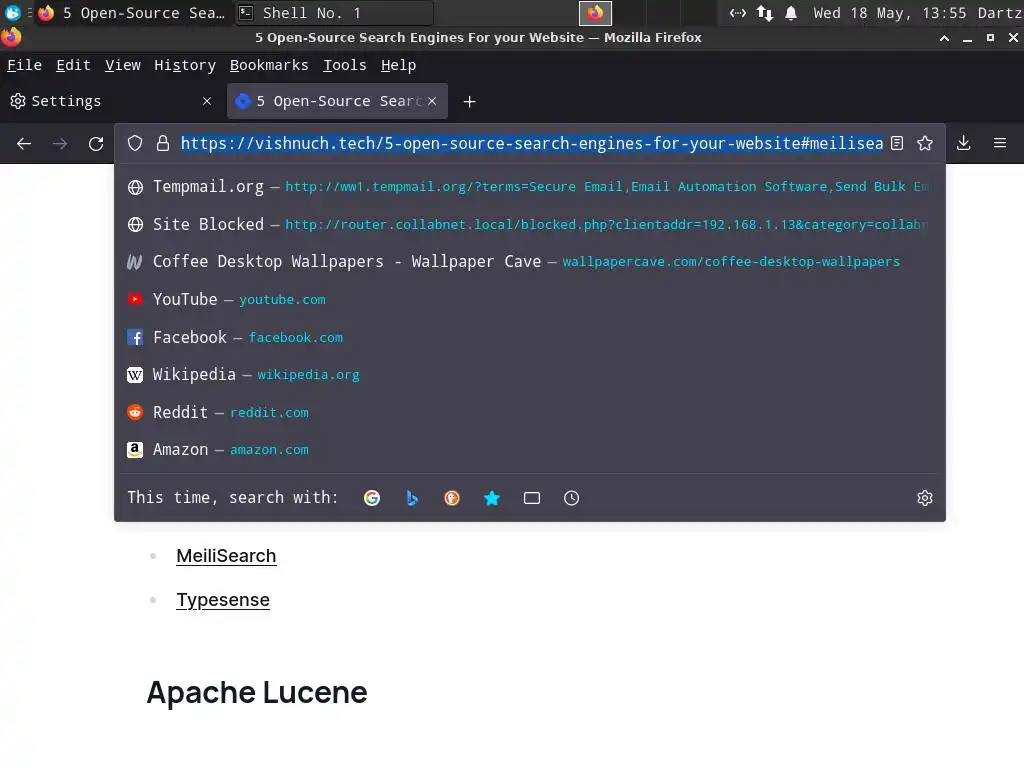1024x768 pixels.
Task: Select Tempmail.org suggestion
Action: coord(530,187)
